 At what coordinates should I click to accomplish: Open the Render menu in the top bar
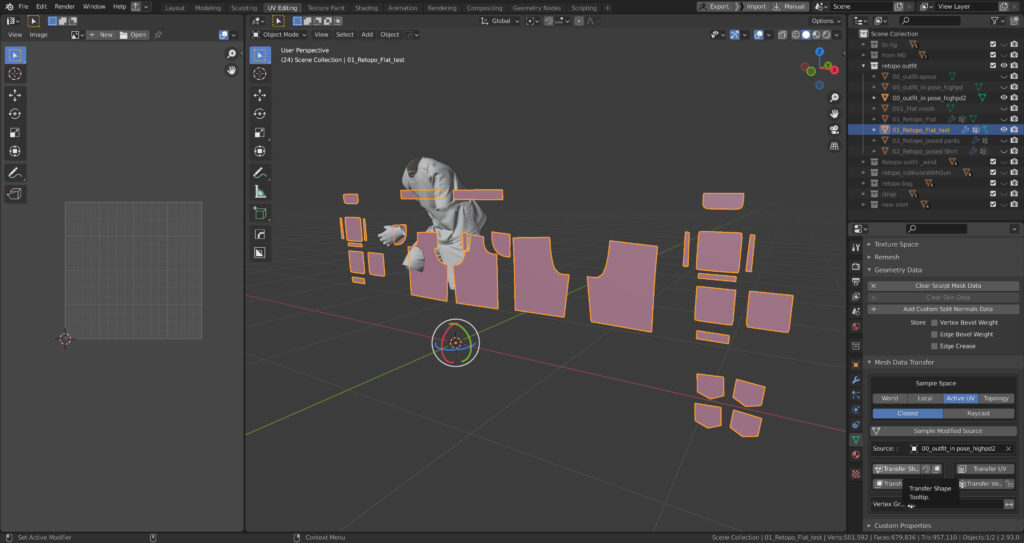pos(64,6)
